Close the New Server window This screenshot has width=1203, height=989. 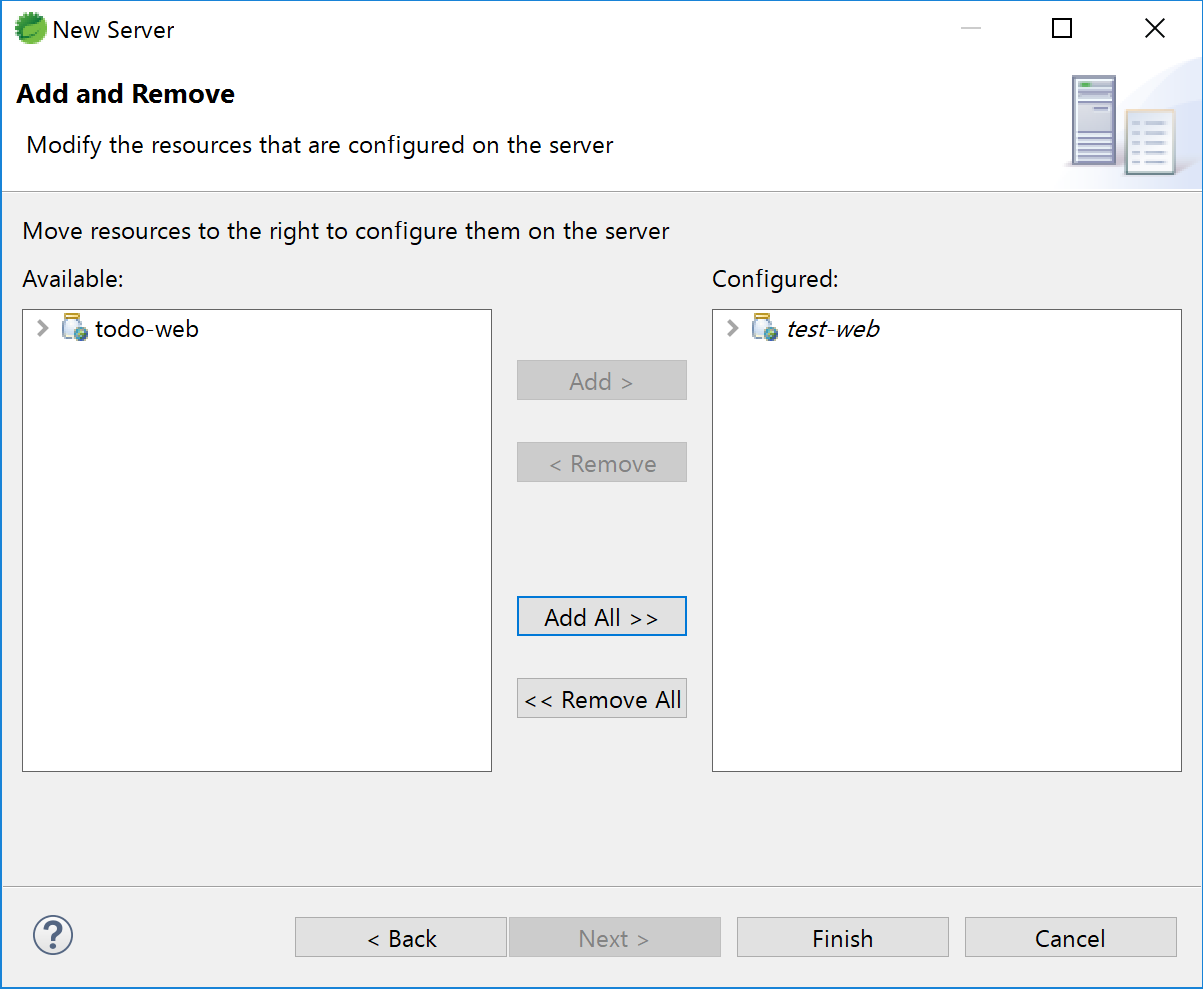point(1154,29)
